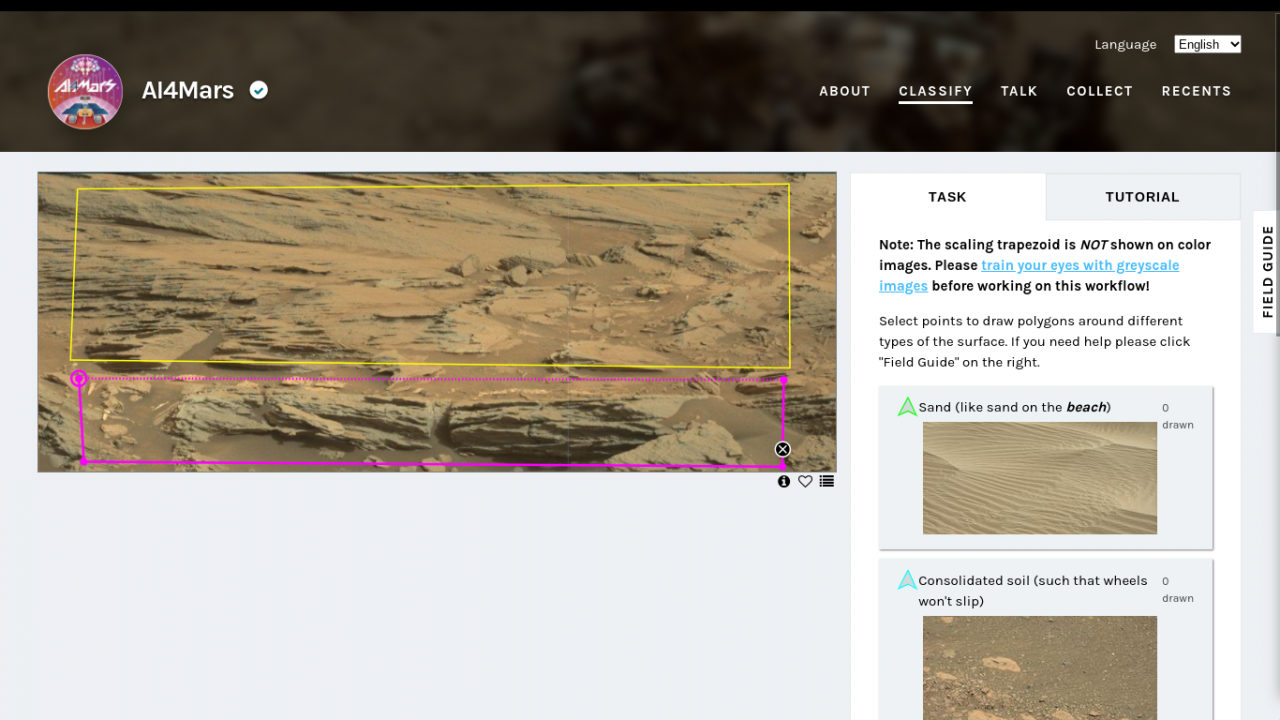The height and width of the screenshot is (720, 1280).
Task: Switch to the TASK tab
Action: point(948,197)
